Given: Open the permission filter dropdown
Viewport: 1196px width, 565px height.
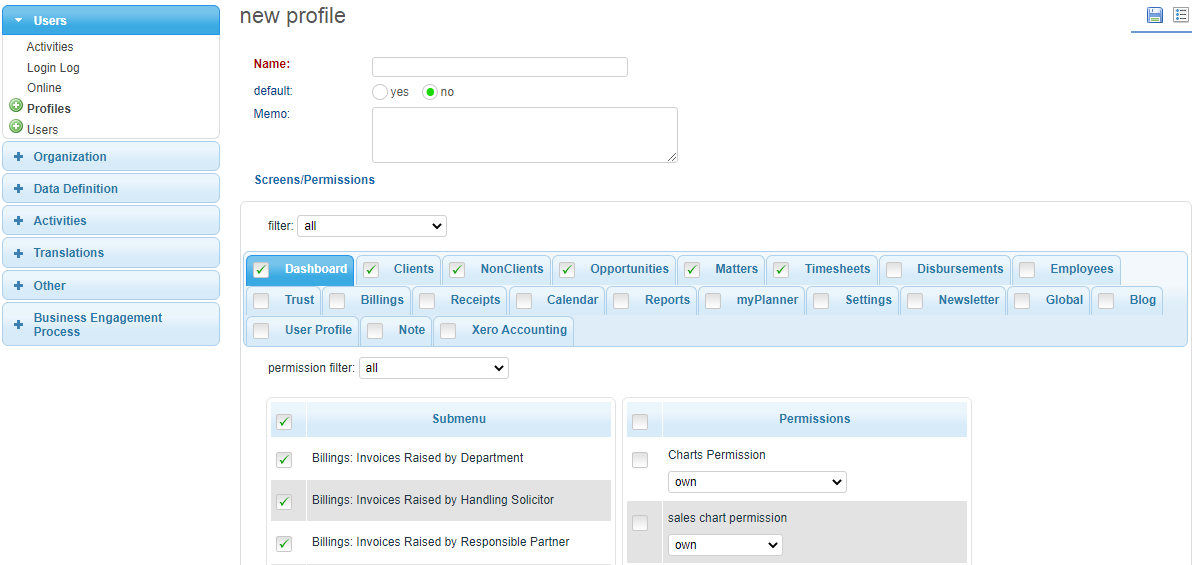Looking at the screenshot, I should 433,368.
